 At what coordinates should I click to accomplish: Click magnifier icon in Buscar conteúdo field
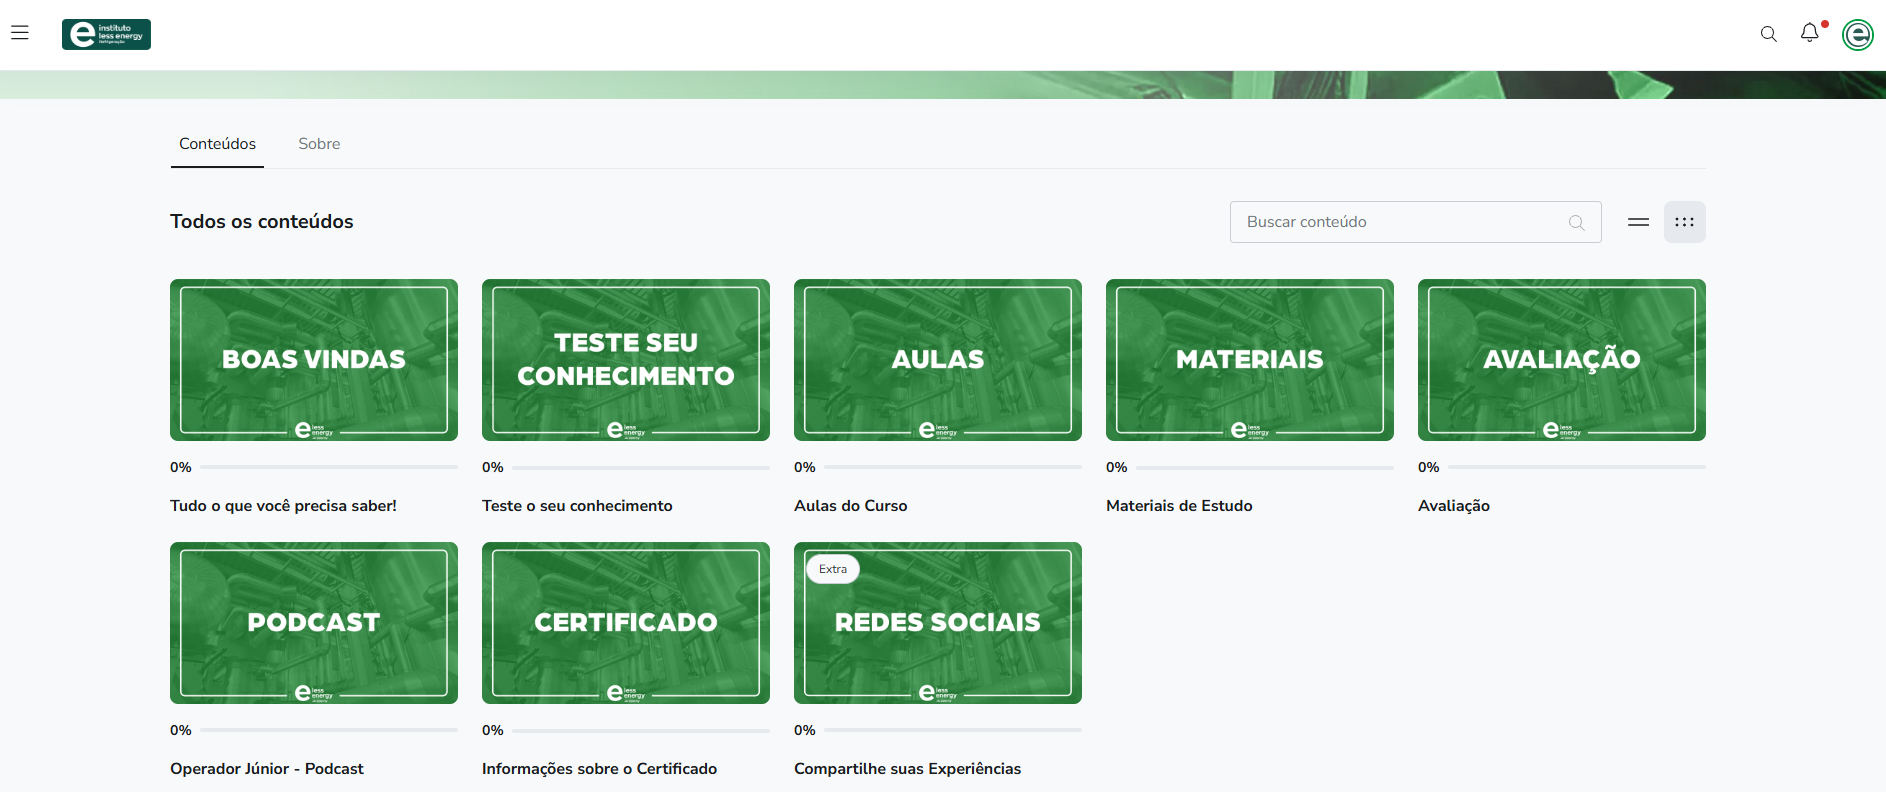(1576, 223)
